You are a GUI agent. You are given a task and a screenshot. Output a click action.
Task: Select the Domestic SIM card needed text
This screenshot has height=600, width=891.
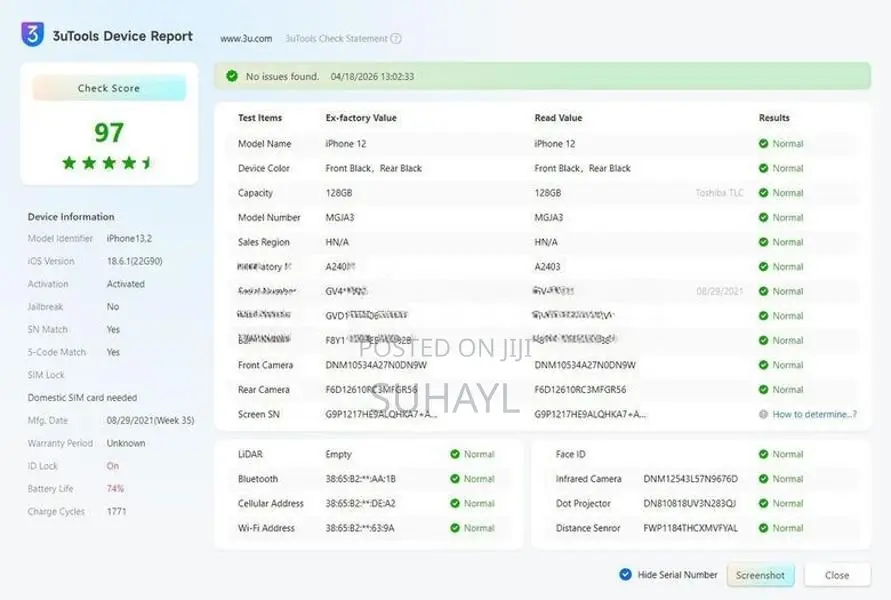82,398
